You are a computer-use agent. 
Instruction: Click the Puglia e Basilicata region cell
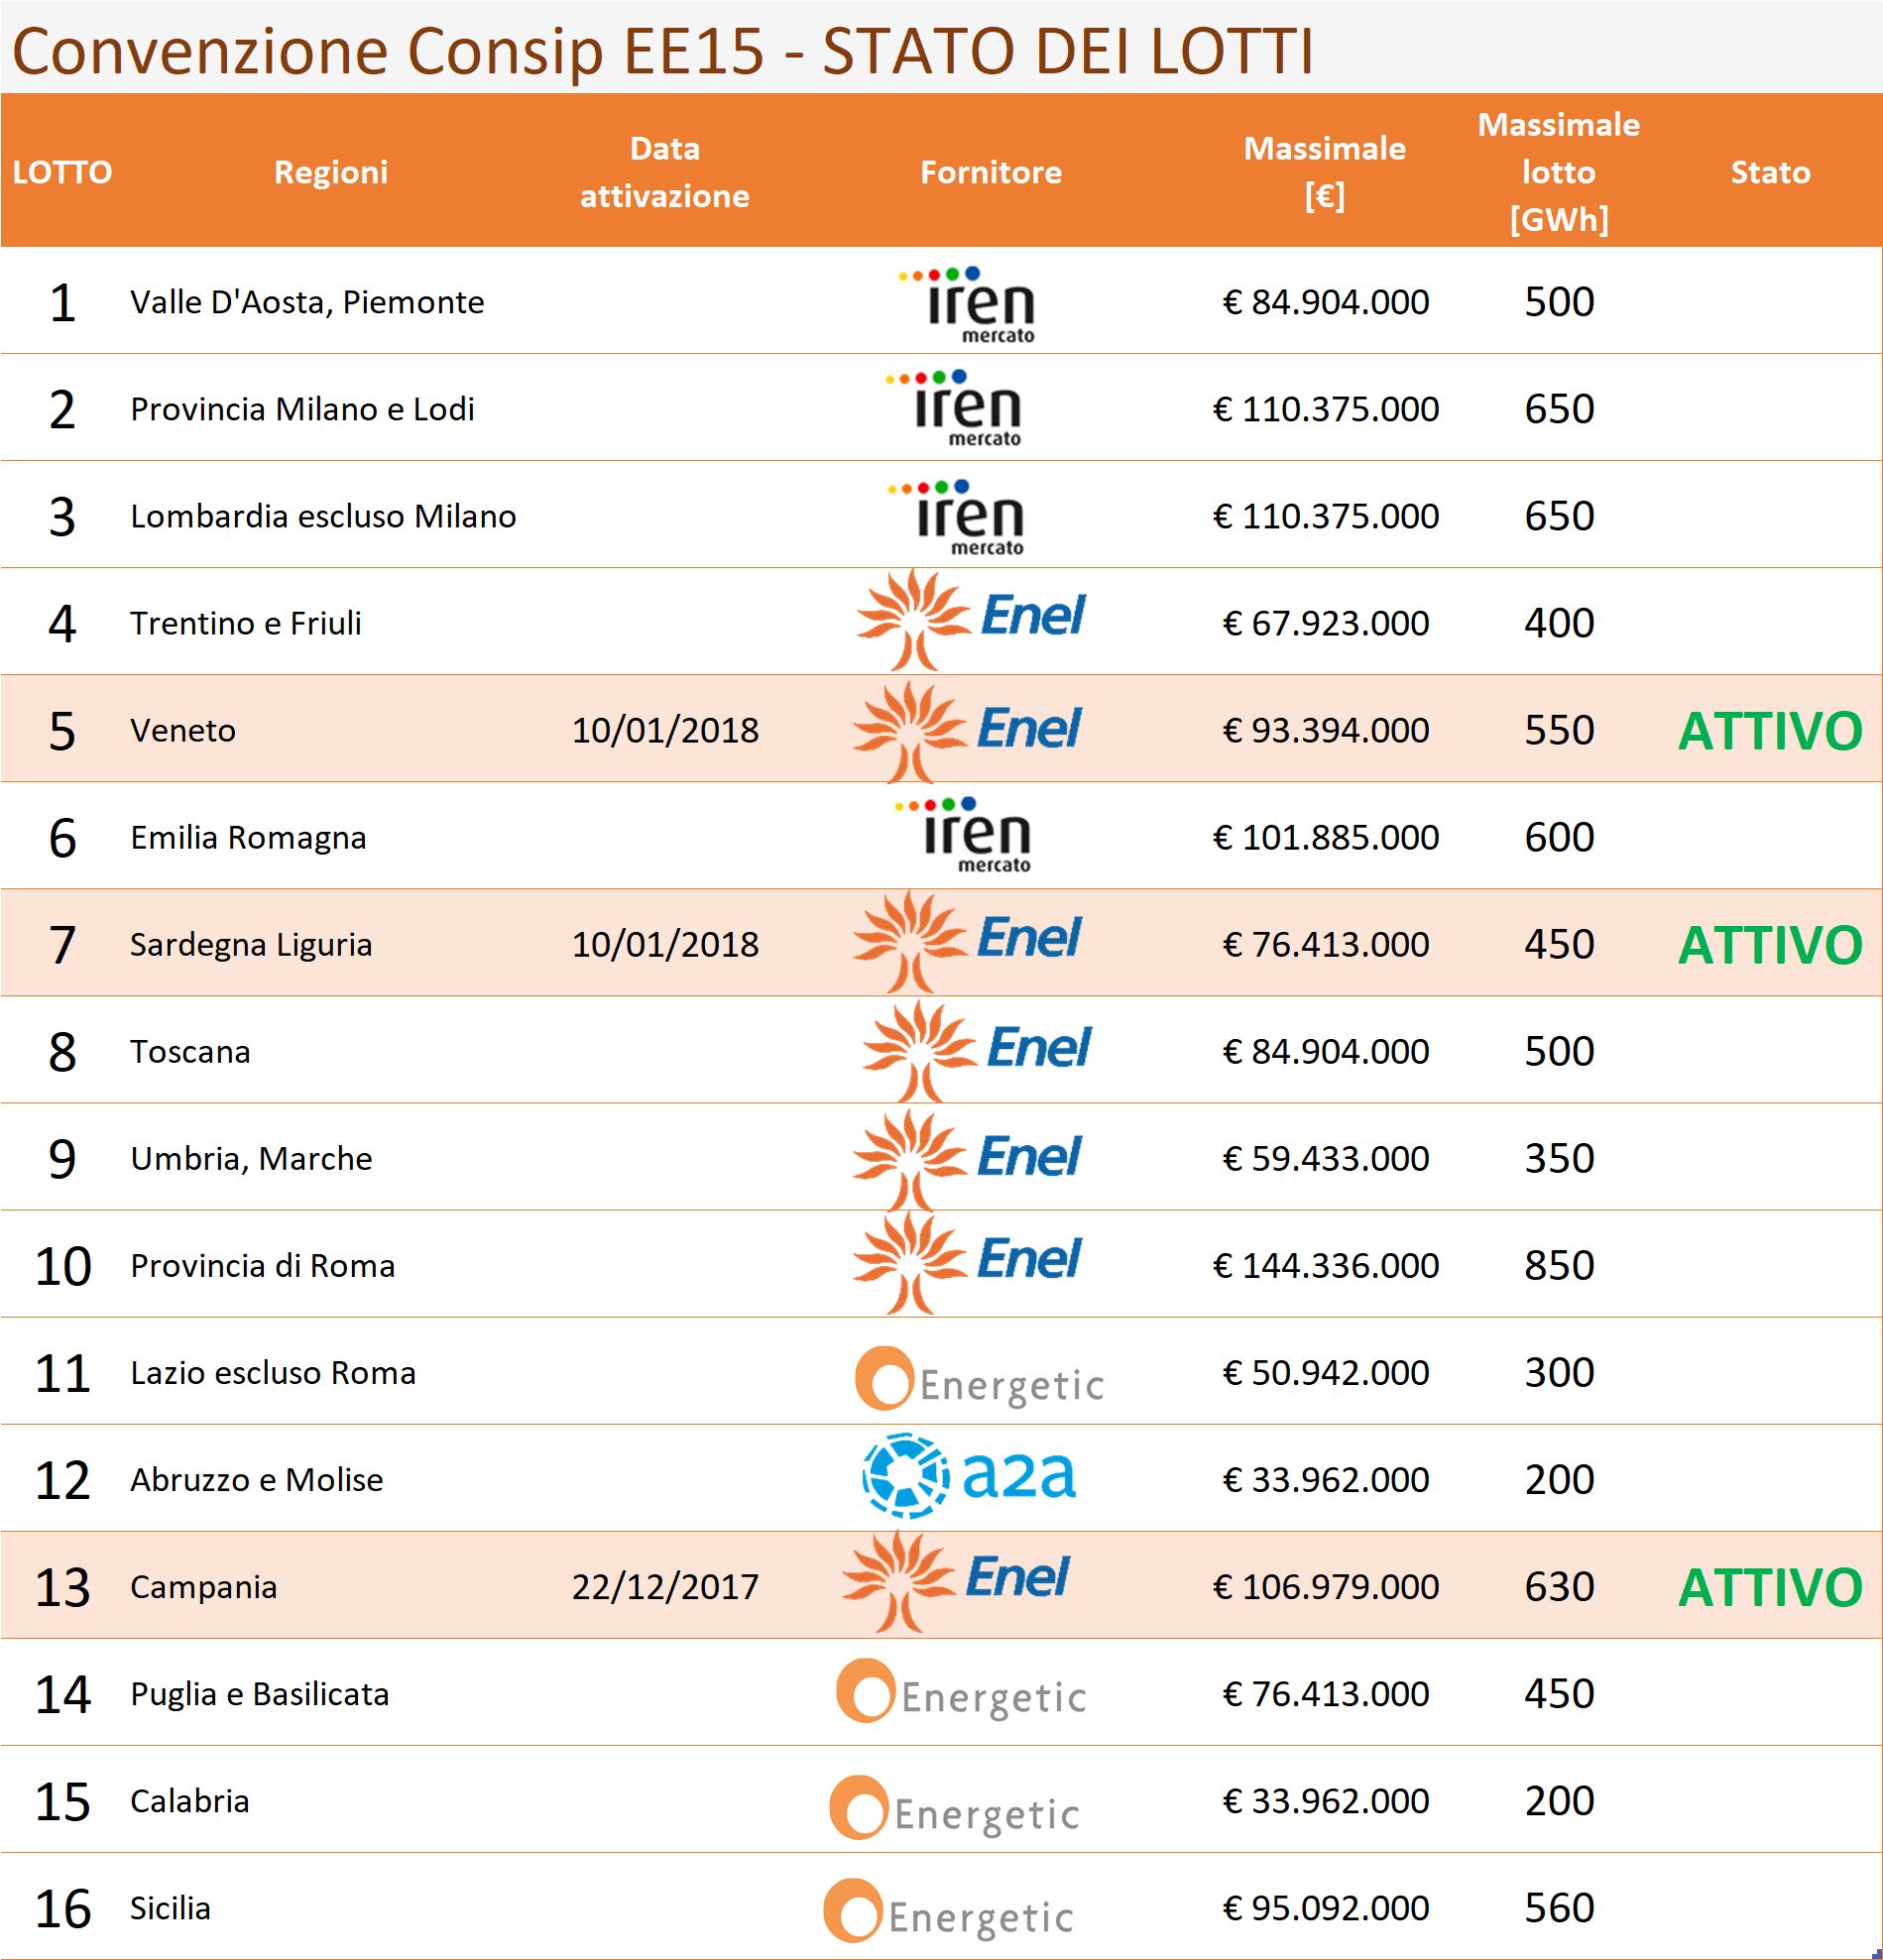pyautogui.click(x=260, y=1694)
